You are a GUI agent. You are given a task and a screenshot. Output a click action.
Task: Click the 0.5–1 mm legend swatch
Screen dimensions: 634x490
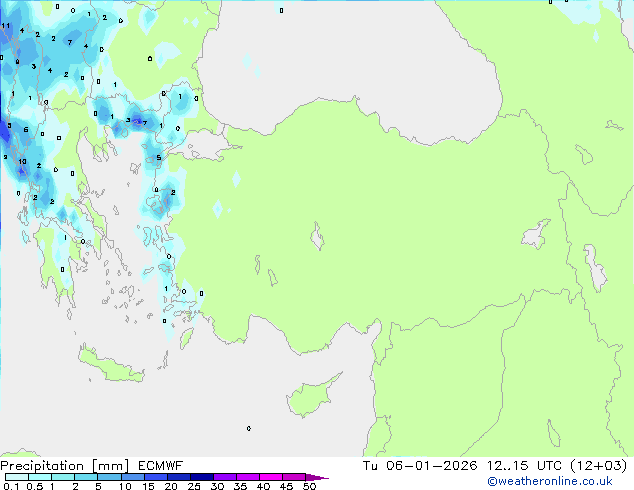click(x=40, y=477)
